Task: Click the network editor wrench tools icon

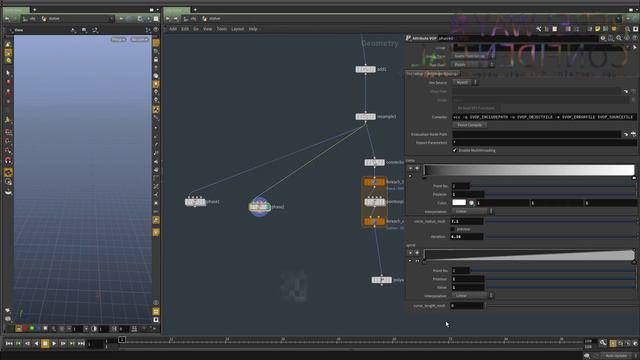Action: (538, 29)
